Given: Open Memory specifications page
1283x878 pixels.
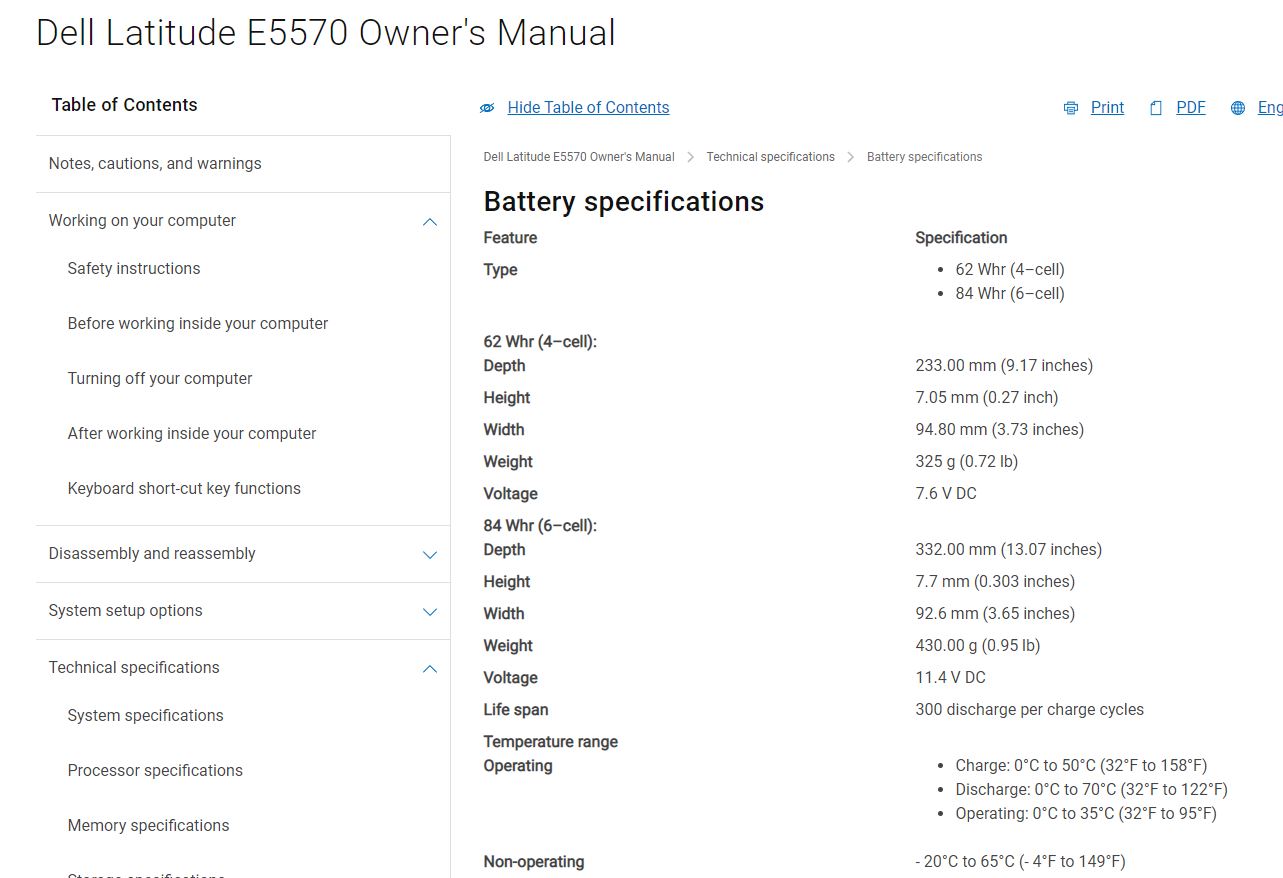Looking at the screenshot, I should point(149,826).
